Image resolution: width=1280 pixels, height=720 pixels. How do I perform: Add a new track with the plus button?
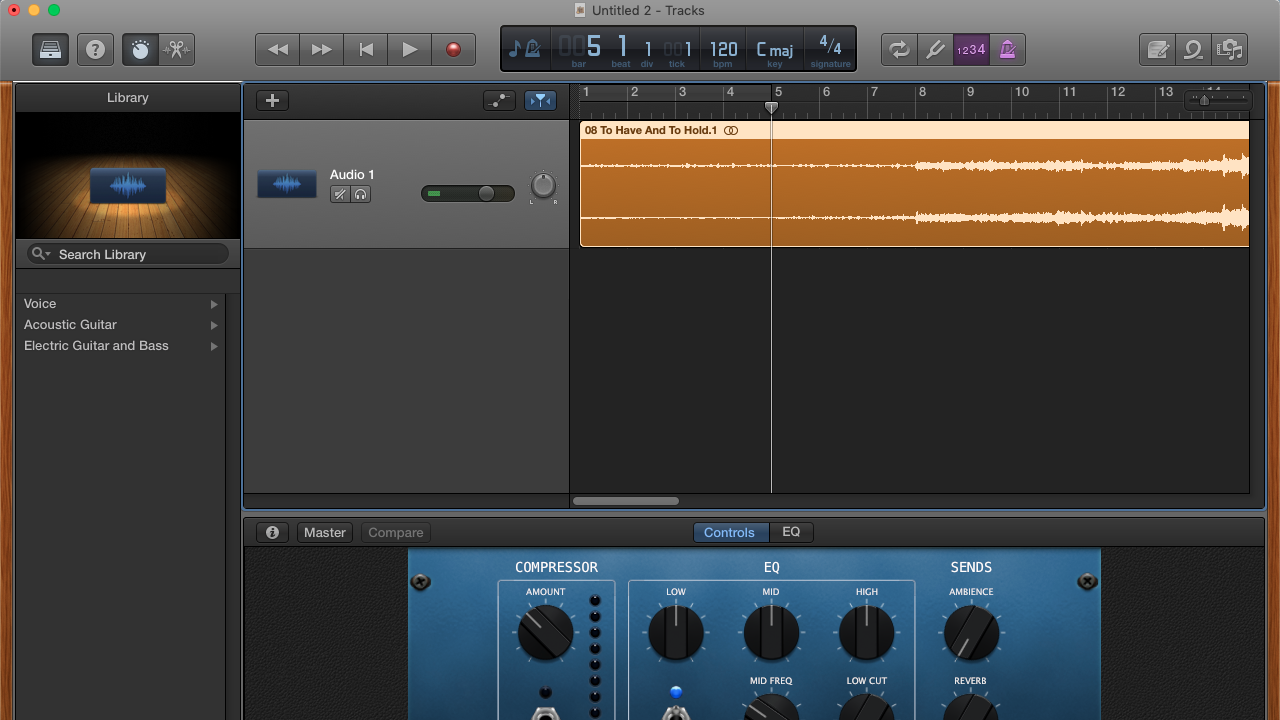point(271,100)
